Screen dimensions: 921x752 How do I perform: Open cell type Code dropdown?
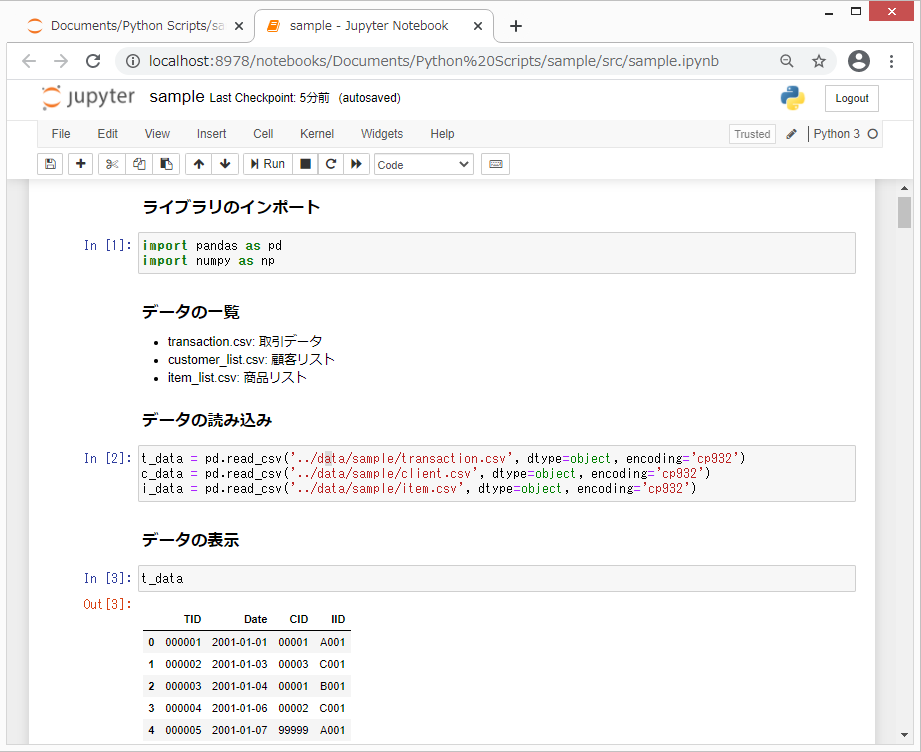(423, 164)
